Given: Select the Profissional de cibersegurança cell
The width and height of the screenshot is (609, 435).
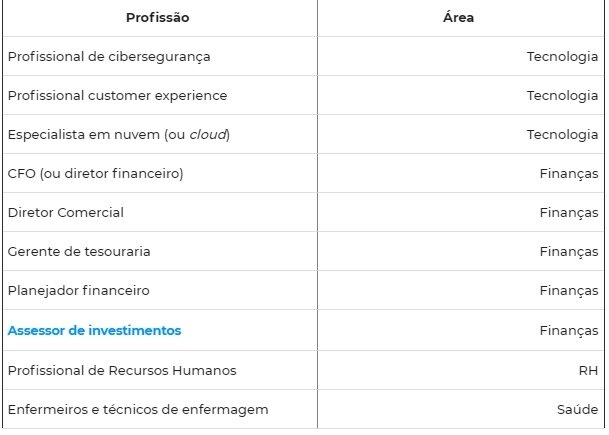Looking at the screenshot, I should pyautogui.click(x=109, y=57).
